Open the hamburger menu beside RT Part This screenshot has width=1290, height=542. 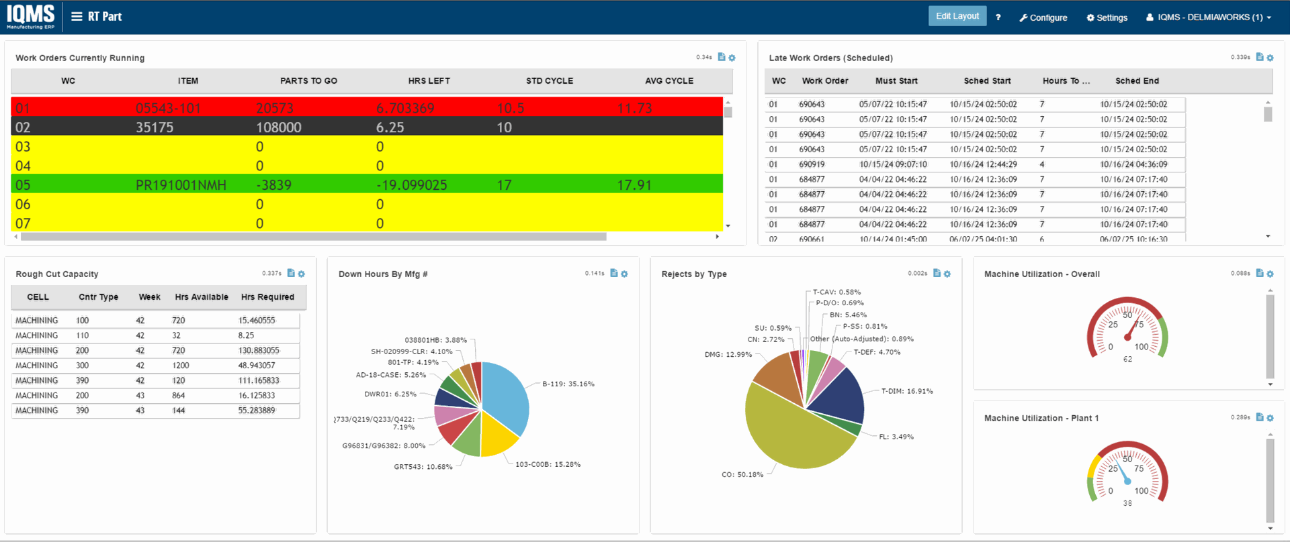coord(77,17)
